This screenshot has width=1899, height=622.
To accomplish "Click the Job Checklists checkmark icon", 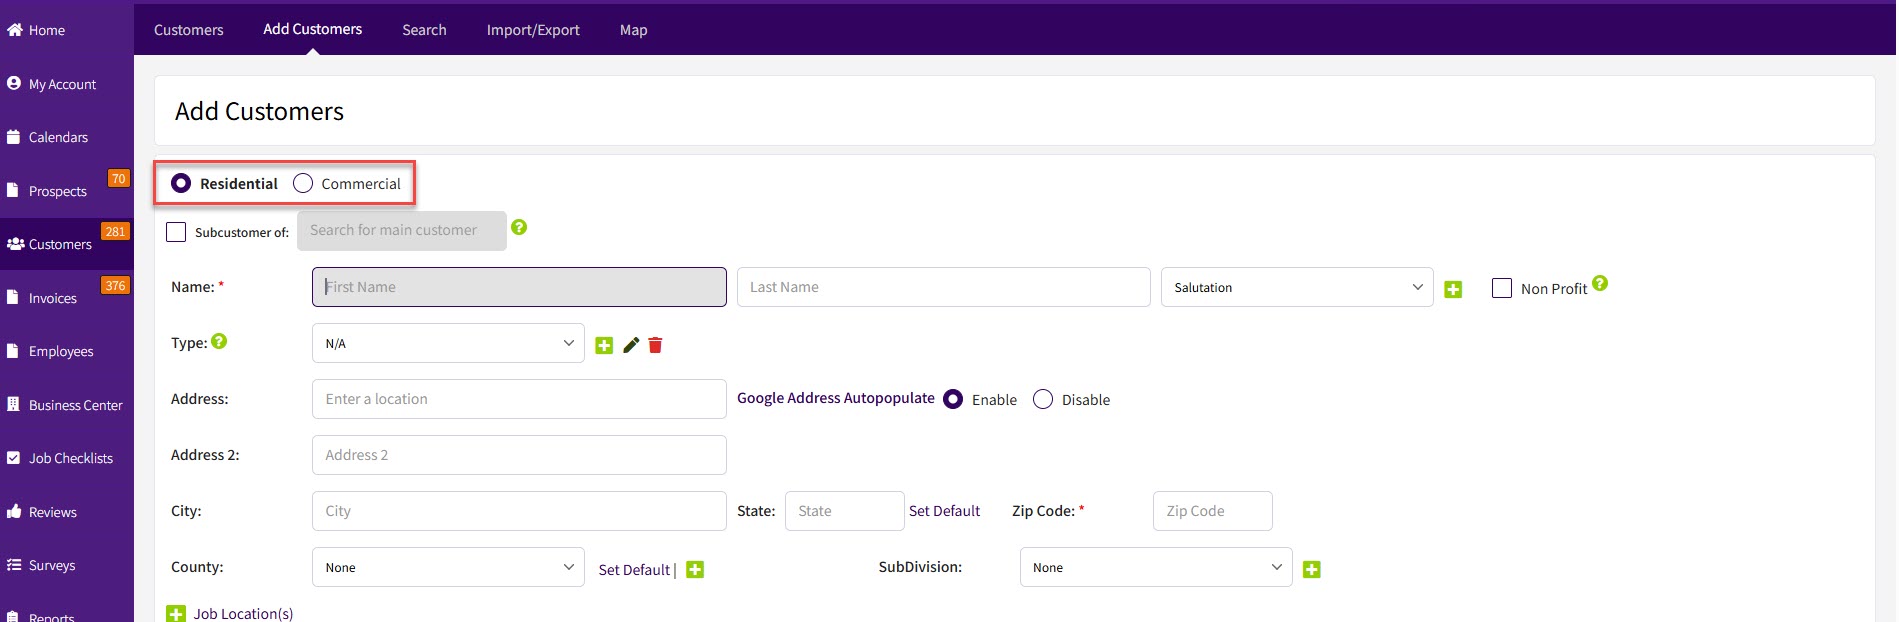I will (13, 458).
